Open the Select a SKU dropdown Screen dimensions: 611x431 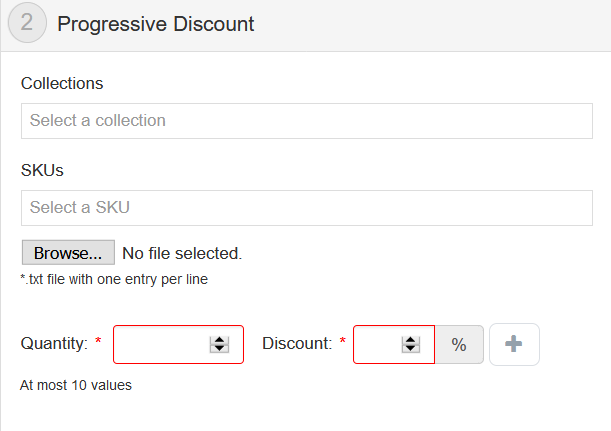pyautogui.click(x=306, y=208)
